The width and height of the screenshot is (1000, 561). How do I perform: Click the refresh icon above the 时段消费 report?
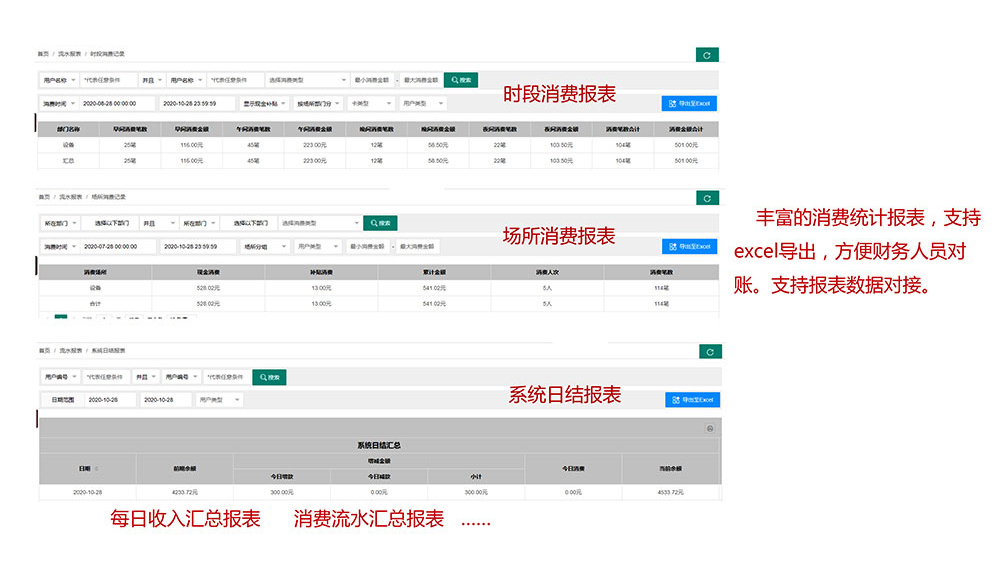(x=707, y=55)
